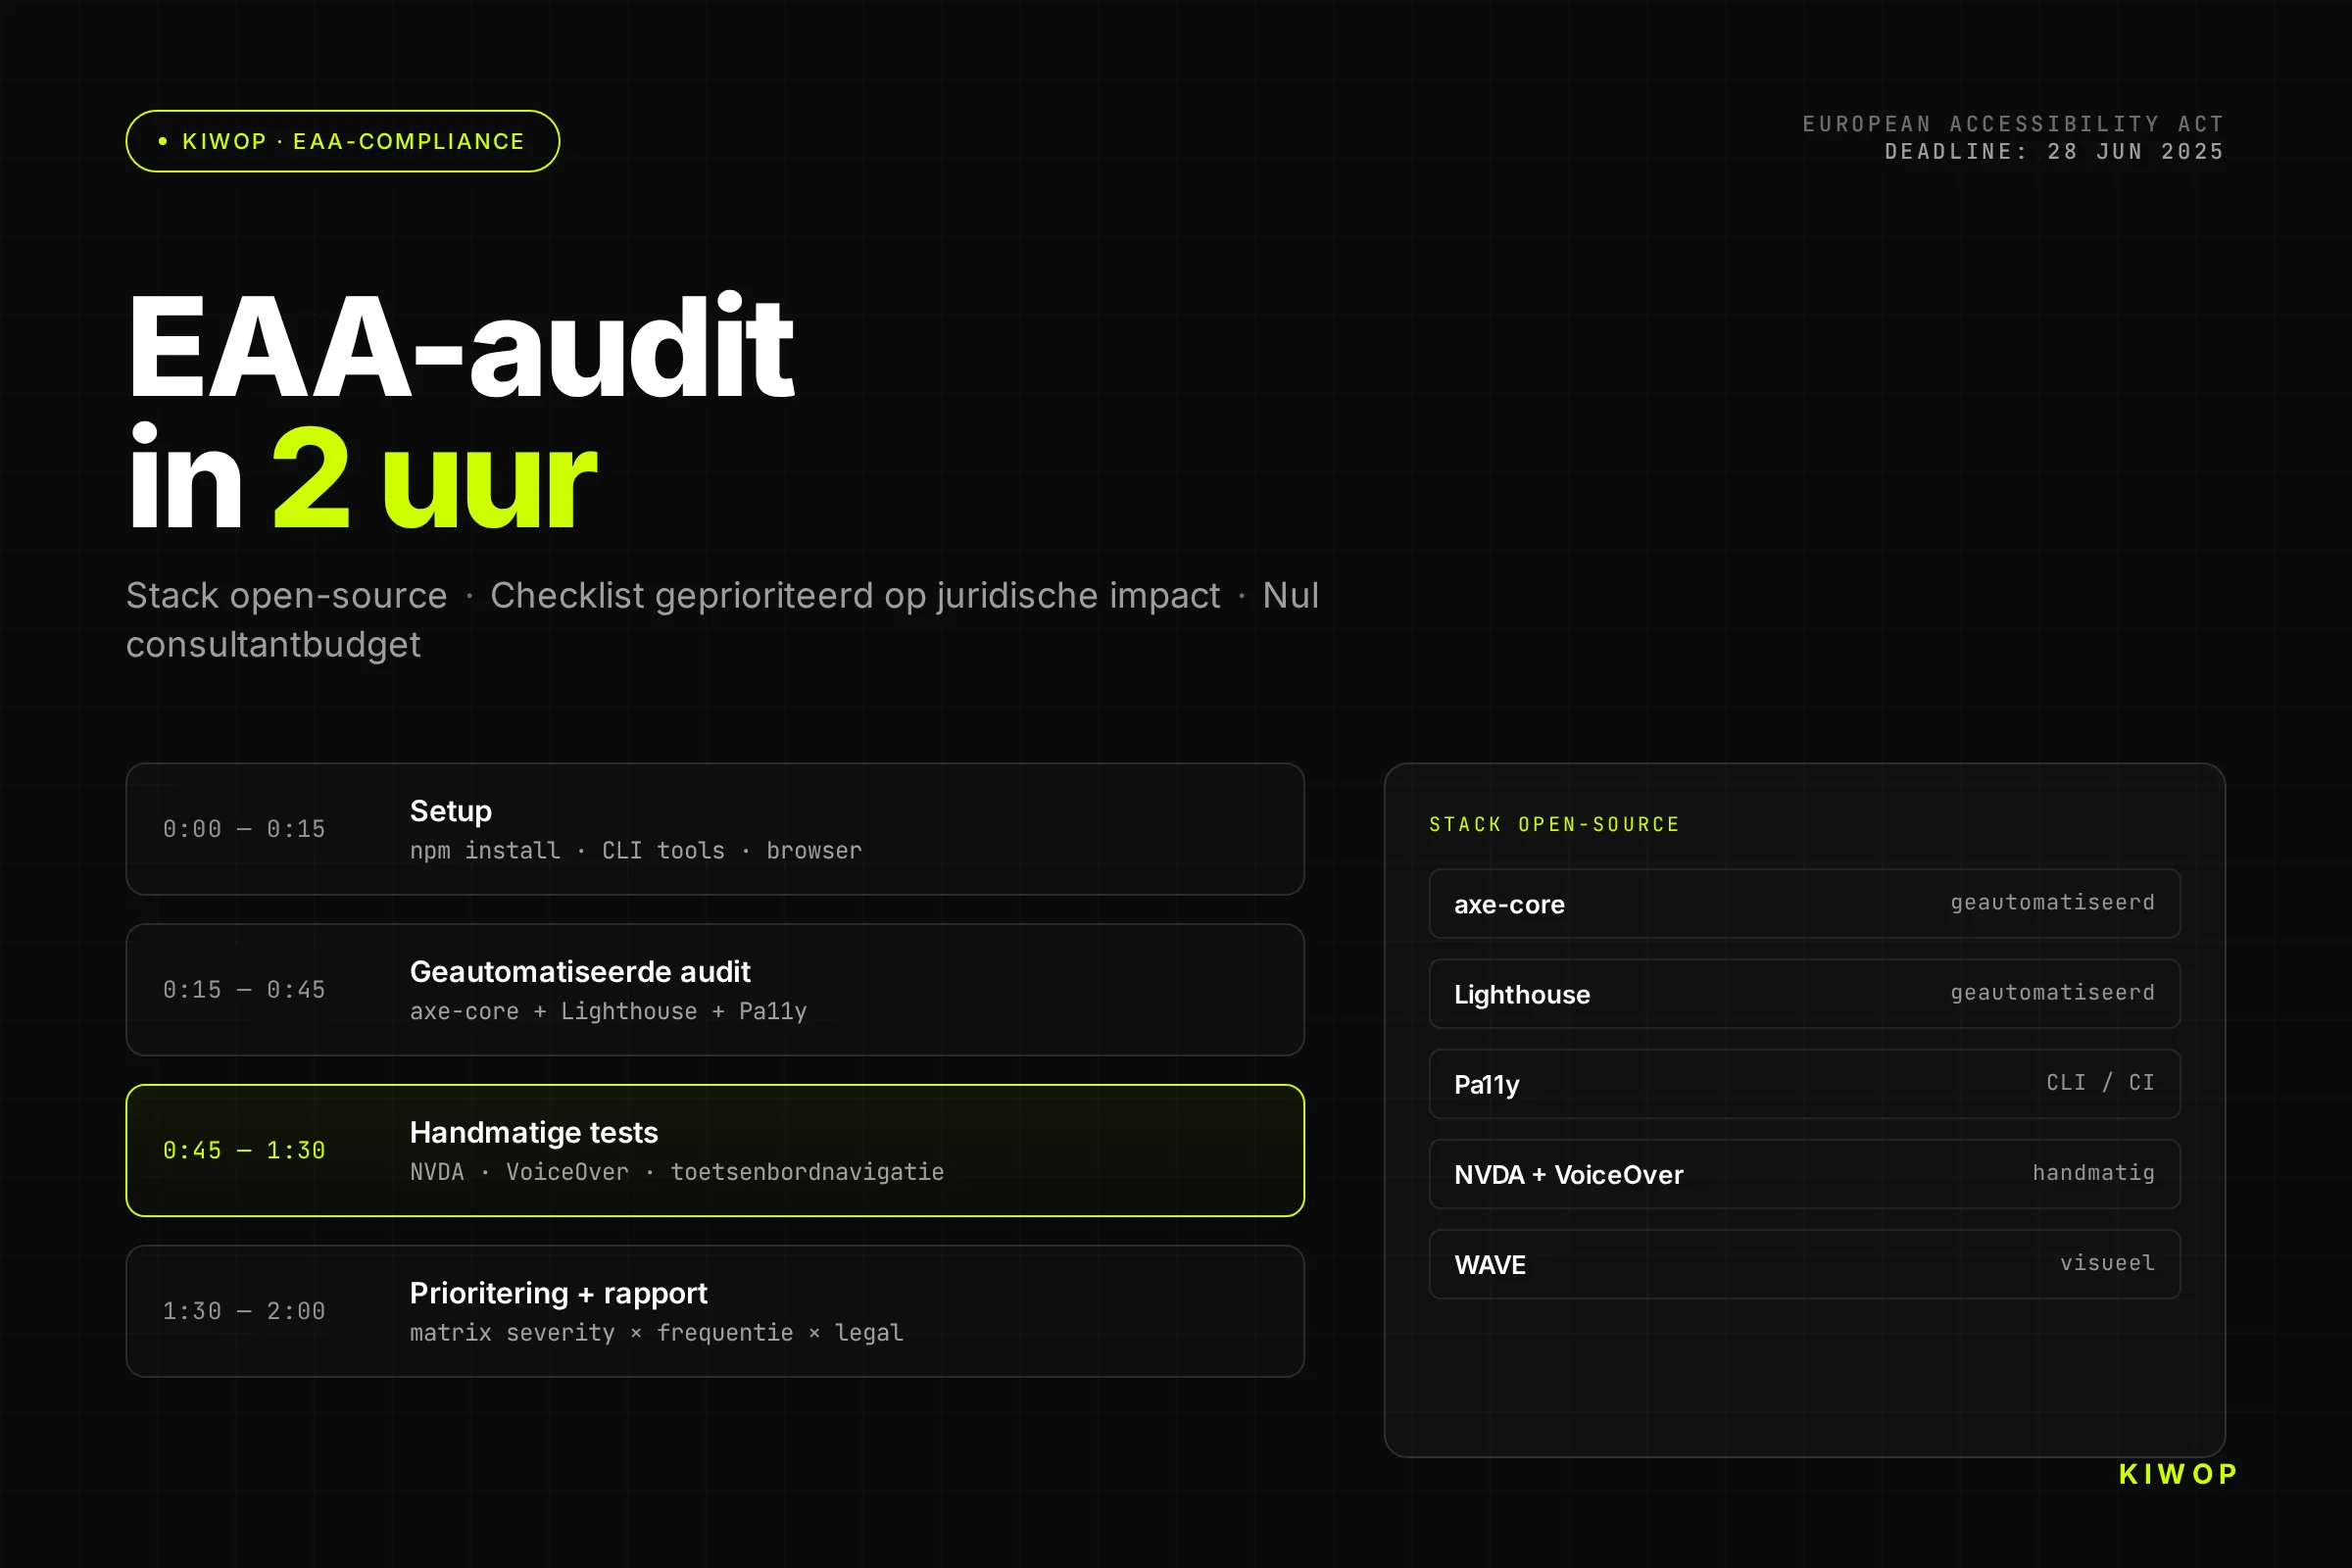Click the 'DEADLINE: 28 JUN 2025' text
This screenshot has height=1568, width=2352.
pos(2054,152)
